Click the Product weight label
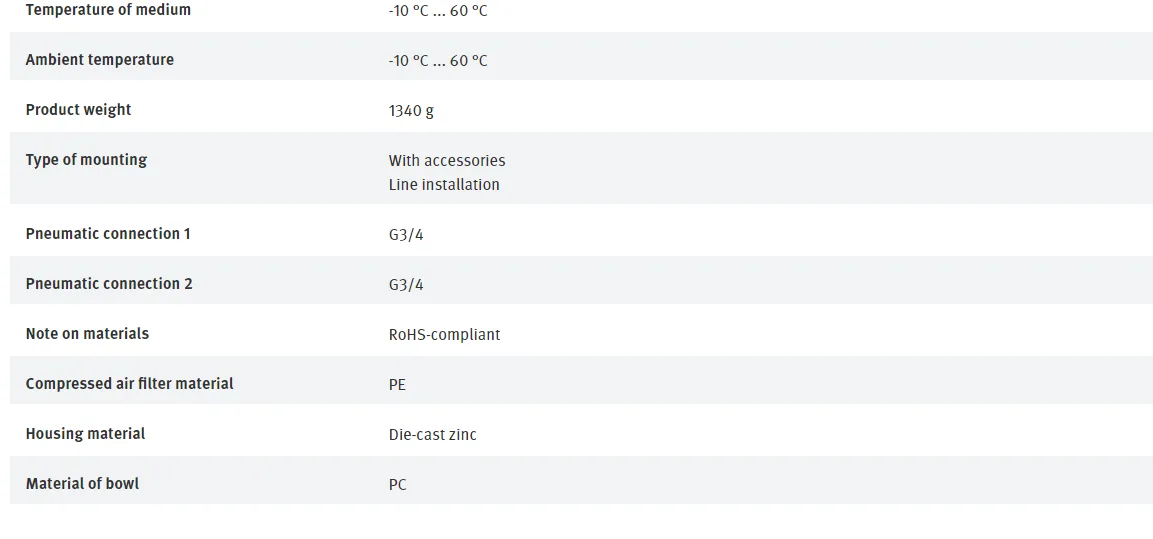 click(x=79, y=110)
